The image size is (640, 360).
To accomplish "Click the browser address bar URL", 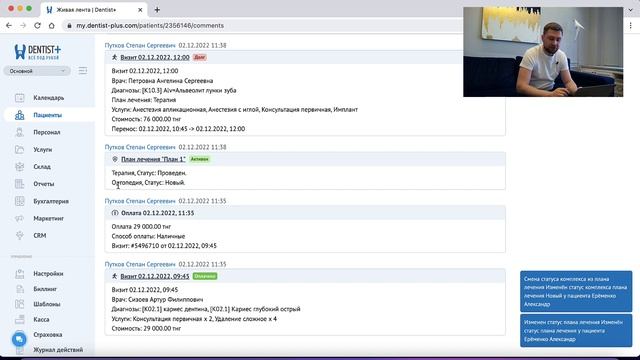I will pos(150,25).
